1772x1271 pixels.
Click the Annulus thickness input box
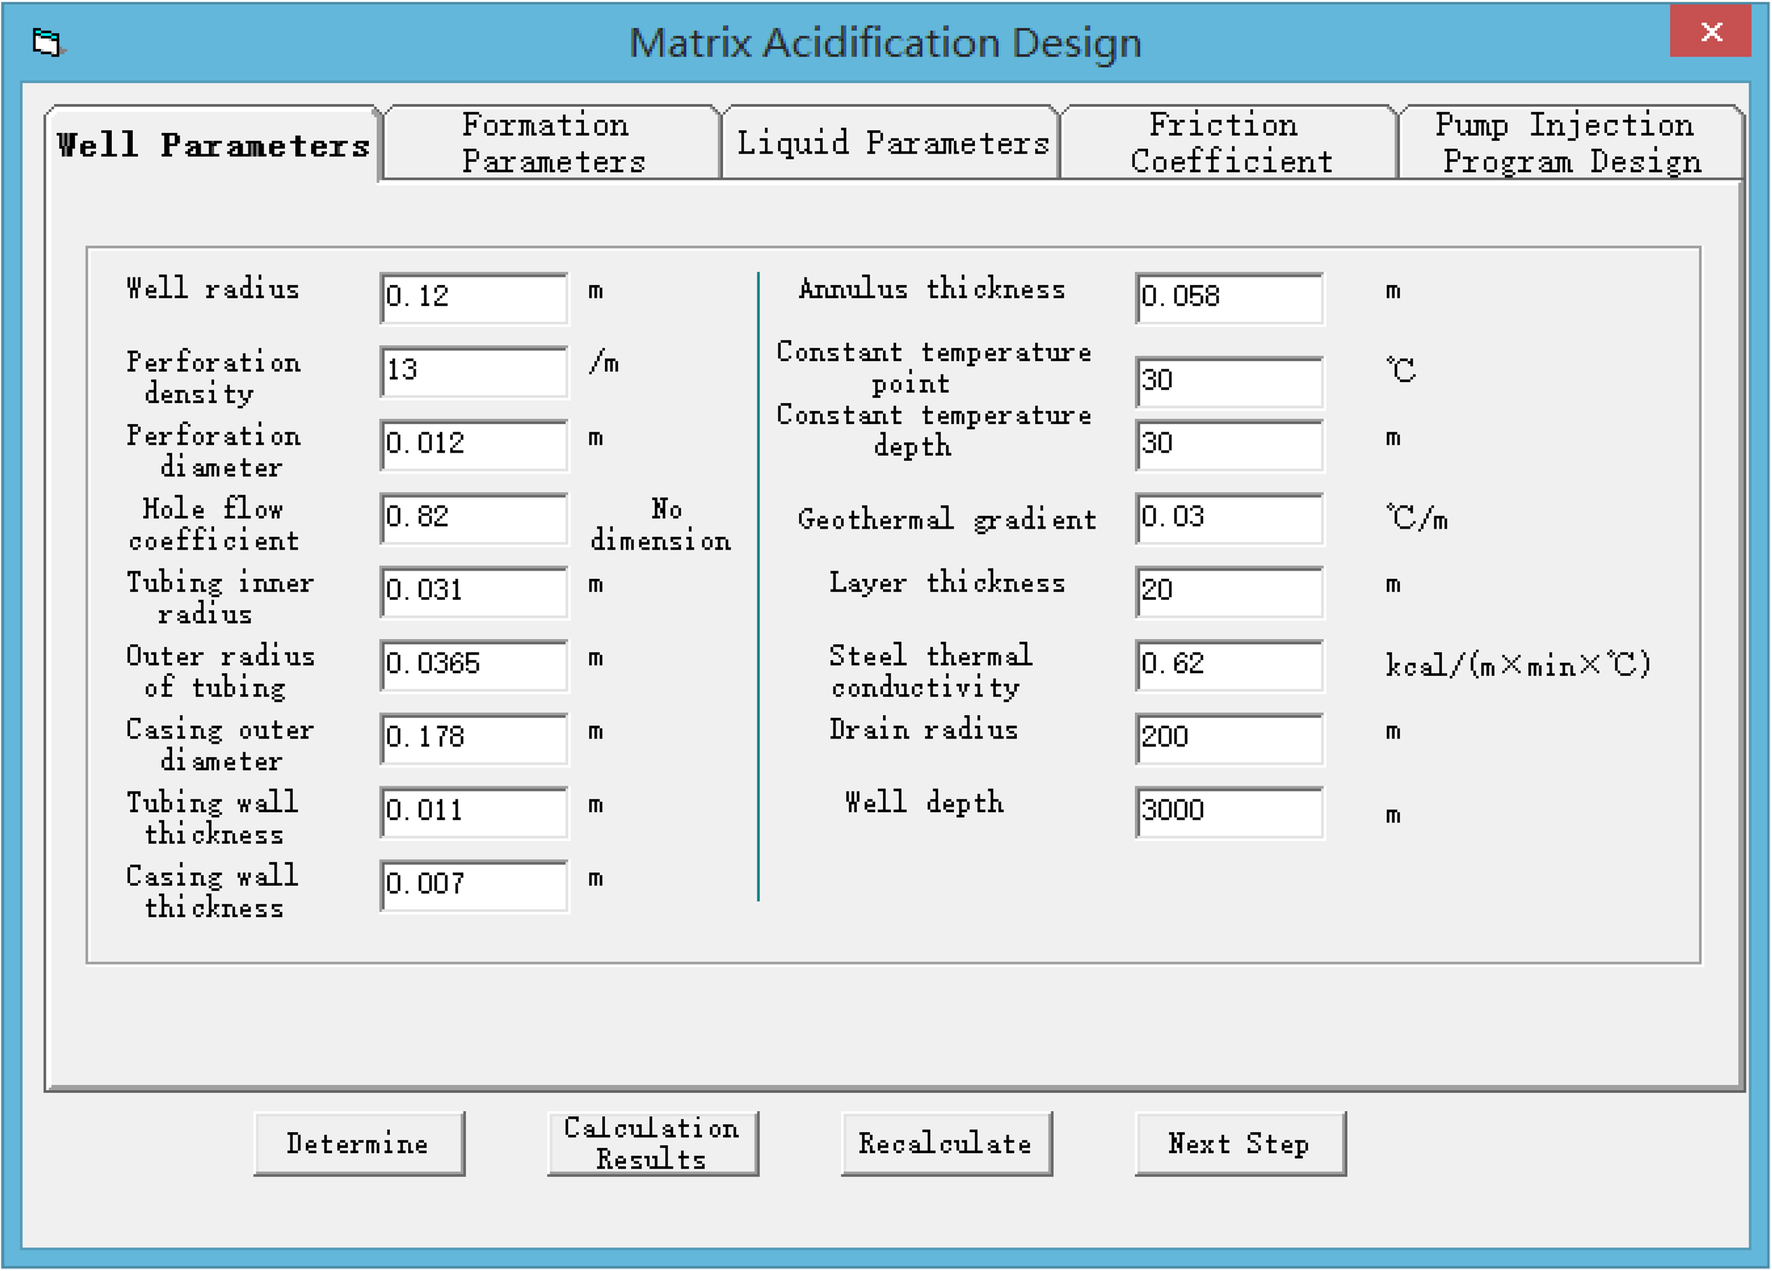pos(1228,296)
